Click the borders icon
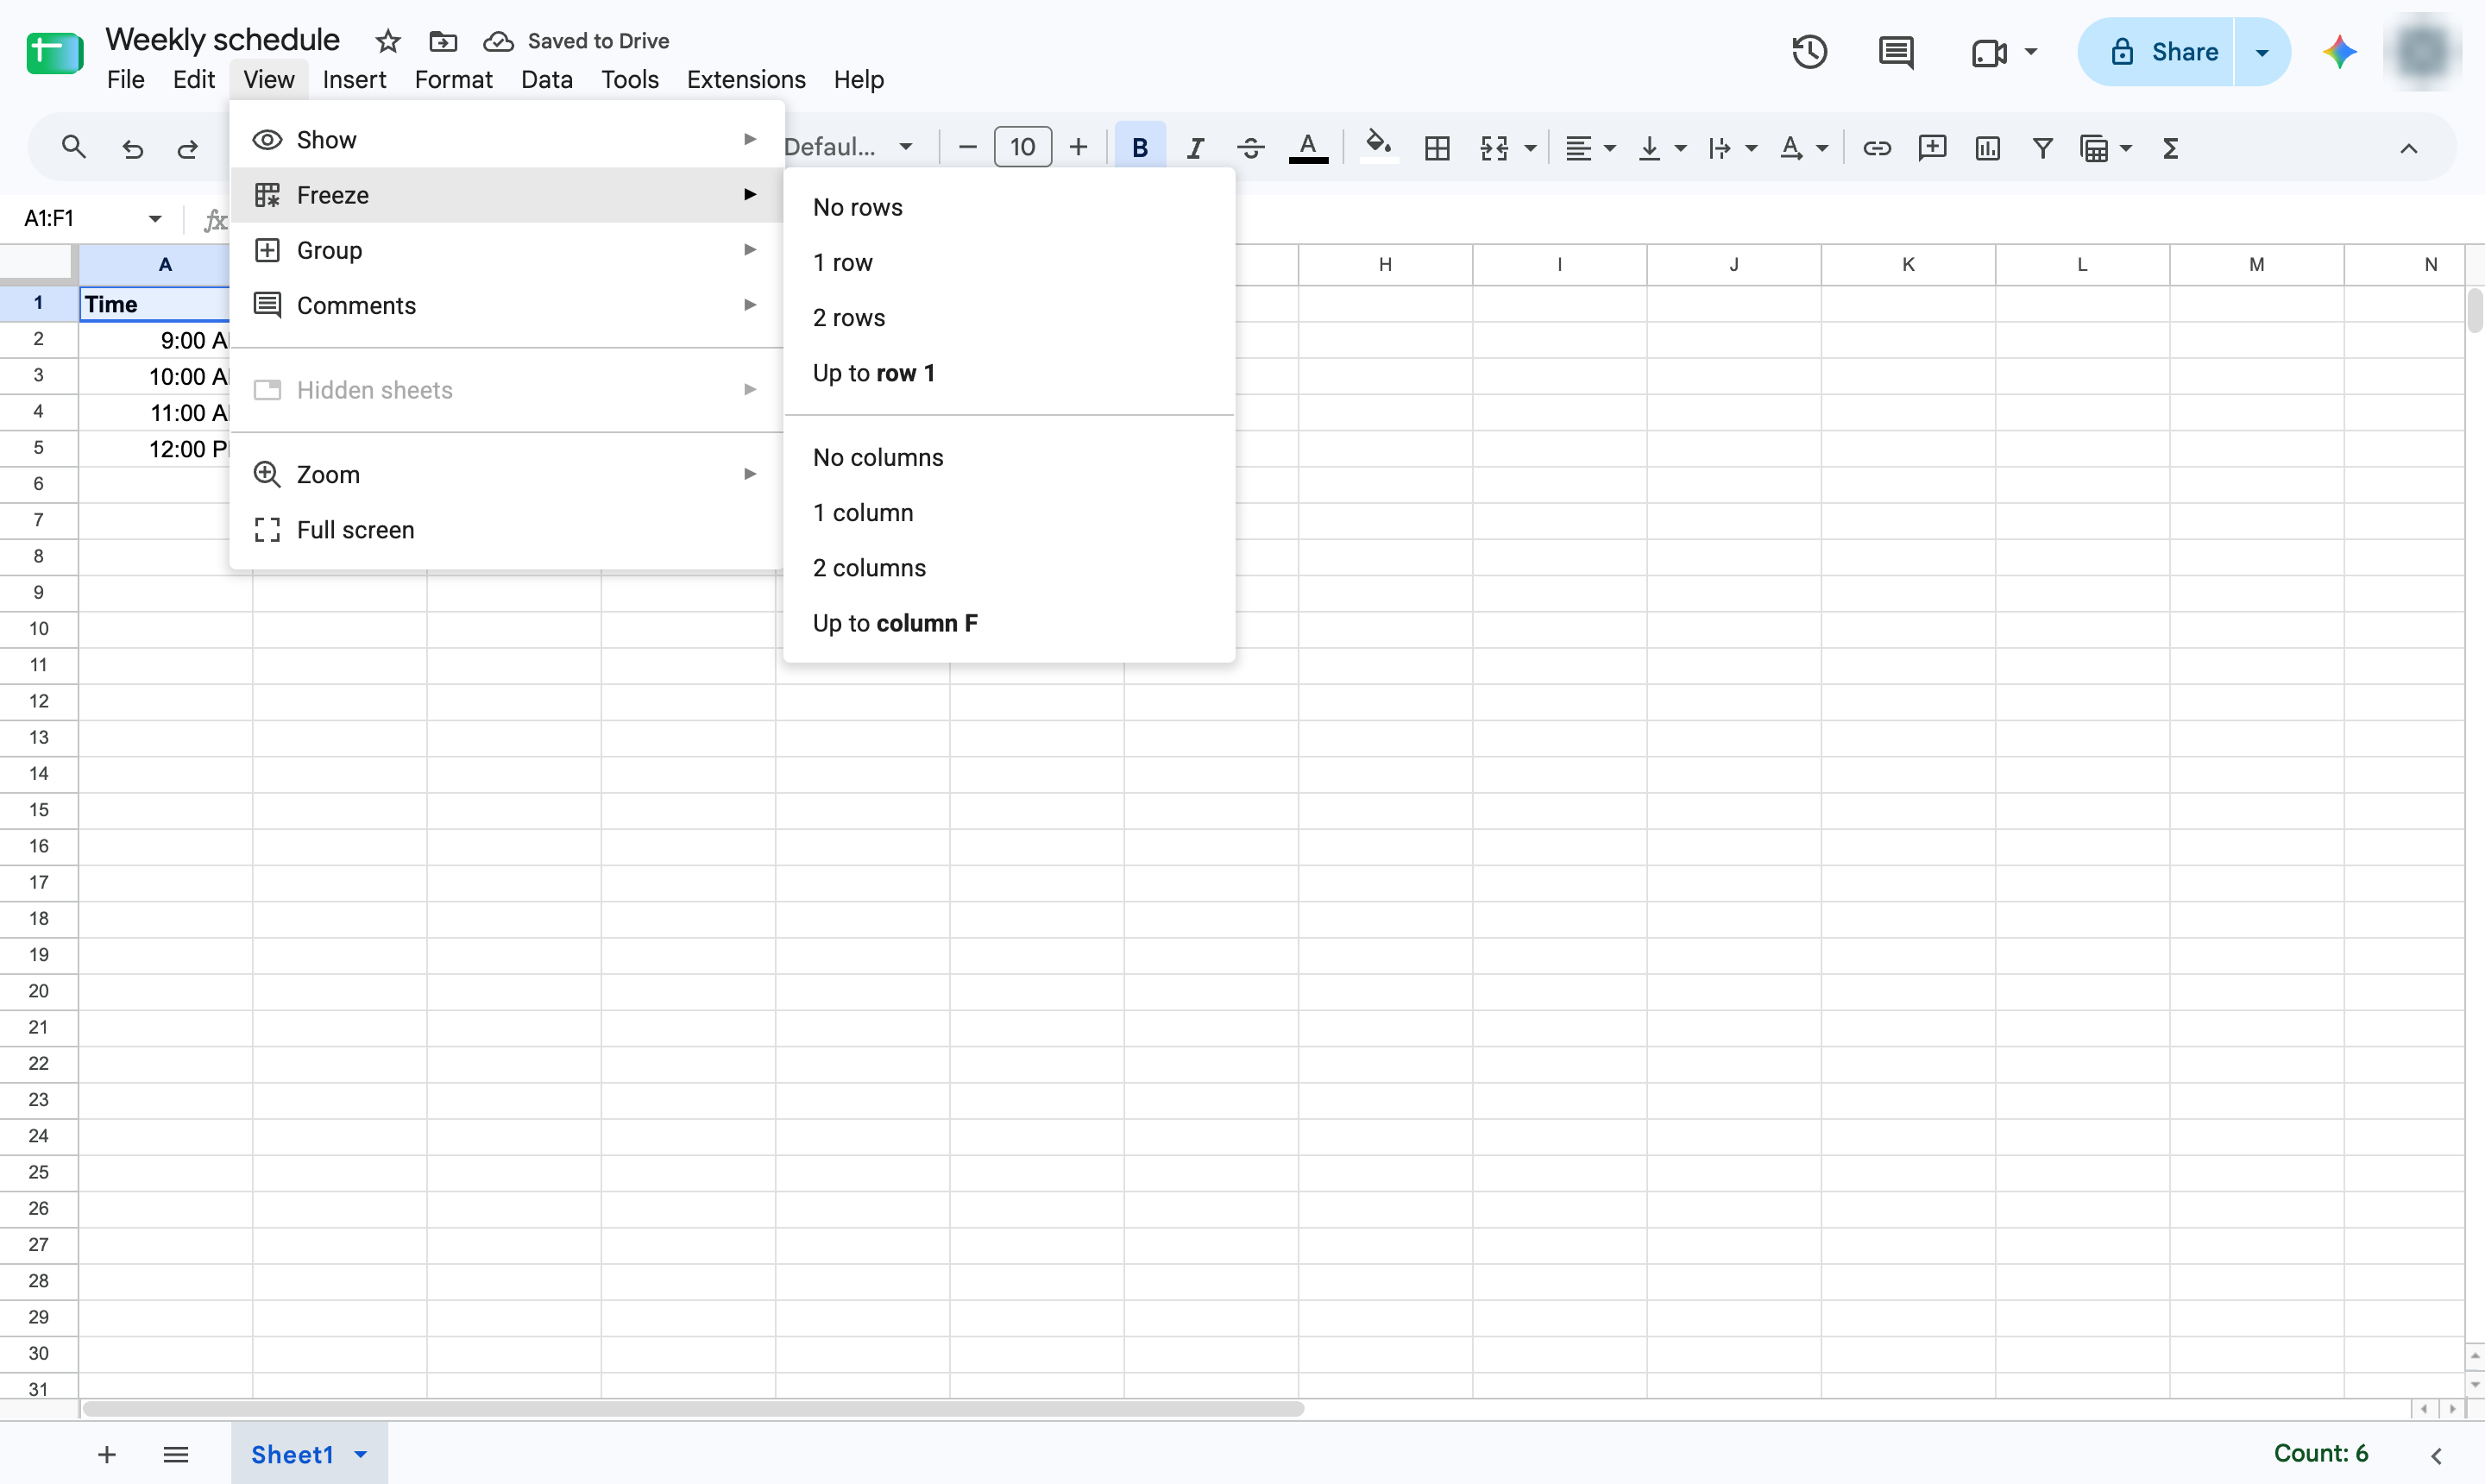The height and width of the screenshot is (1484, 2485). [x=1437, y=148]
